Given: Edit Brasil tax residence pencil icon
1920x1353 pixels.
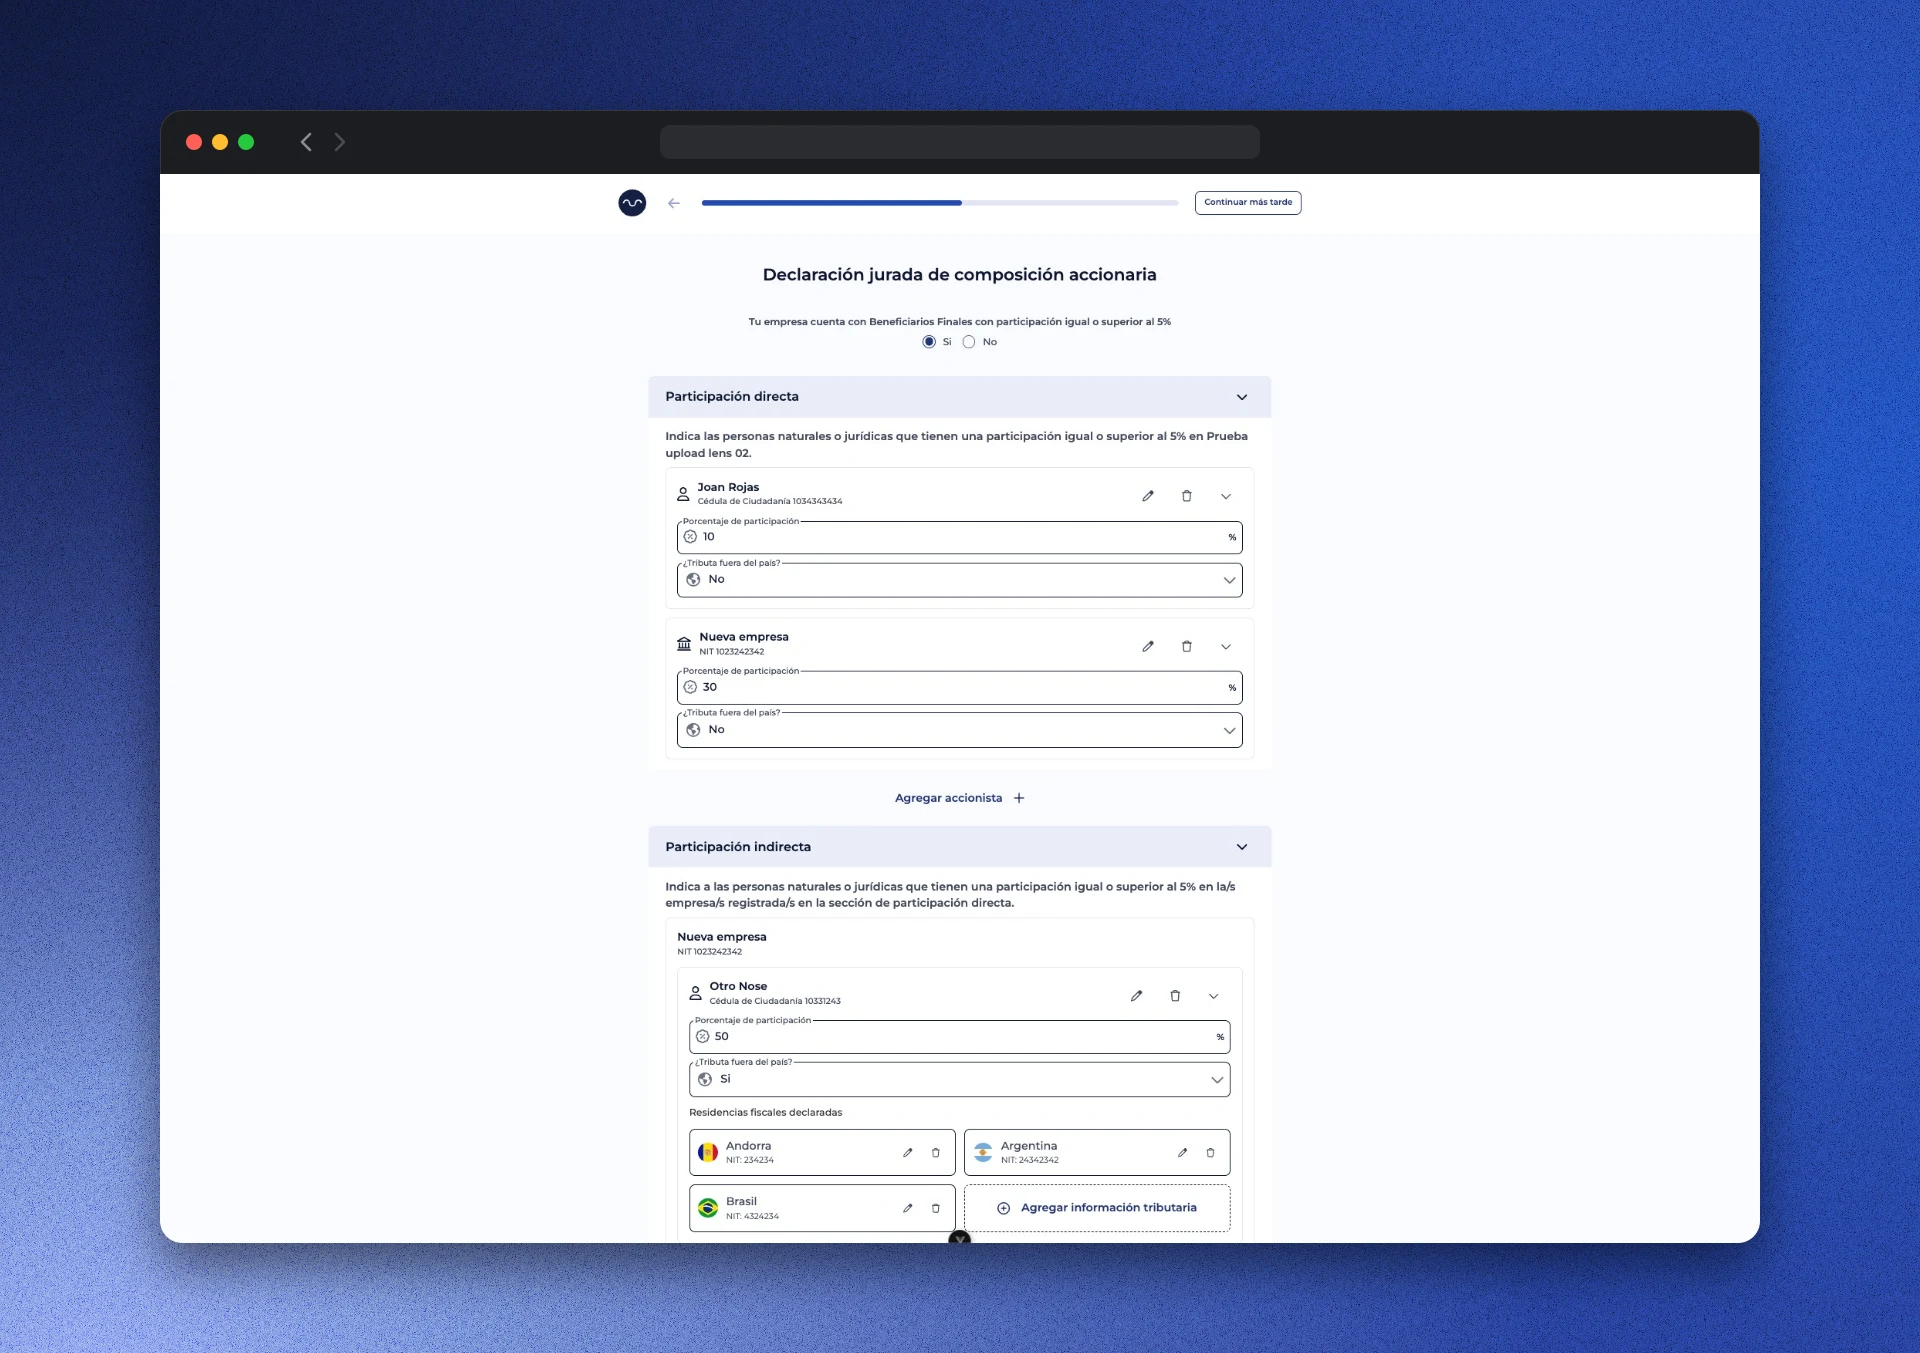Looking at the screenshot, I should click(x=908, y=1208).
